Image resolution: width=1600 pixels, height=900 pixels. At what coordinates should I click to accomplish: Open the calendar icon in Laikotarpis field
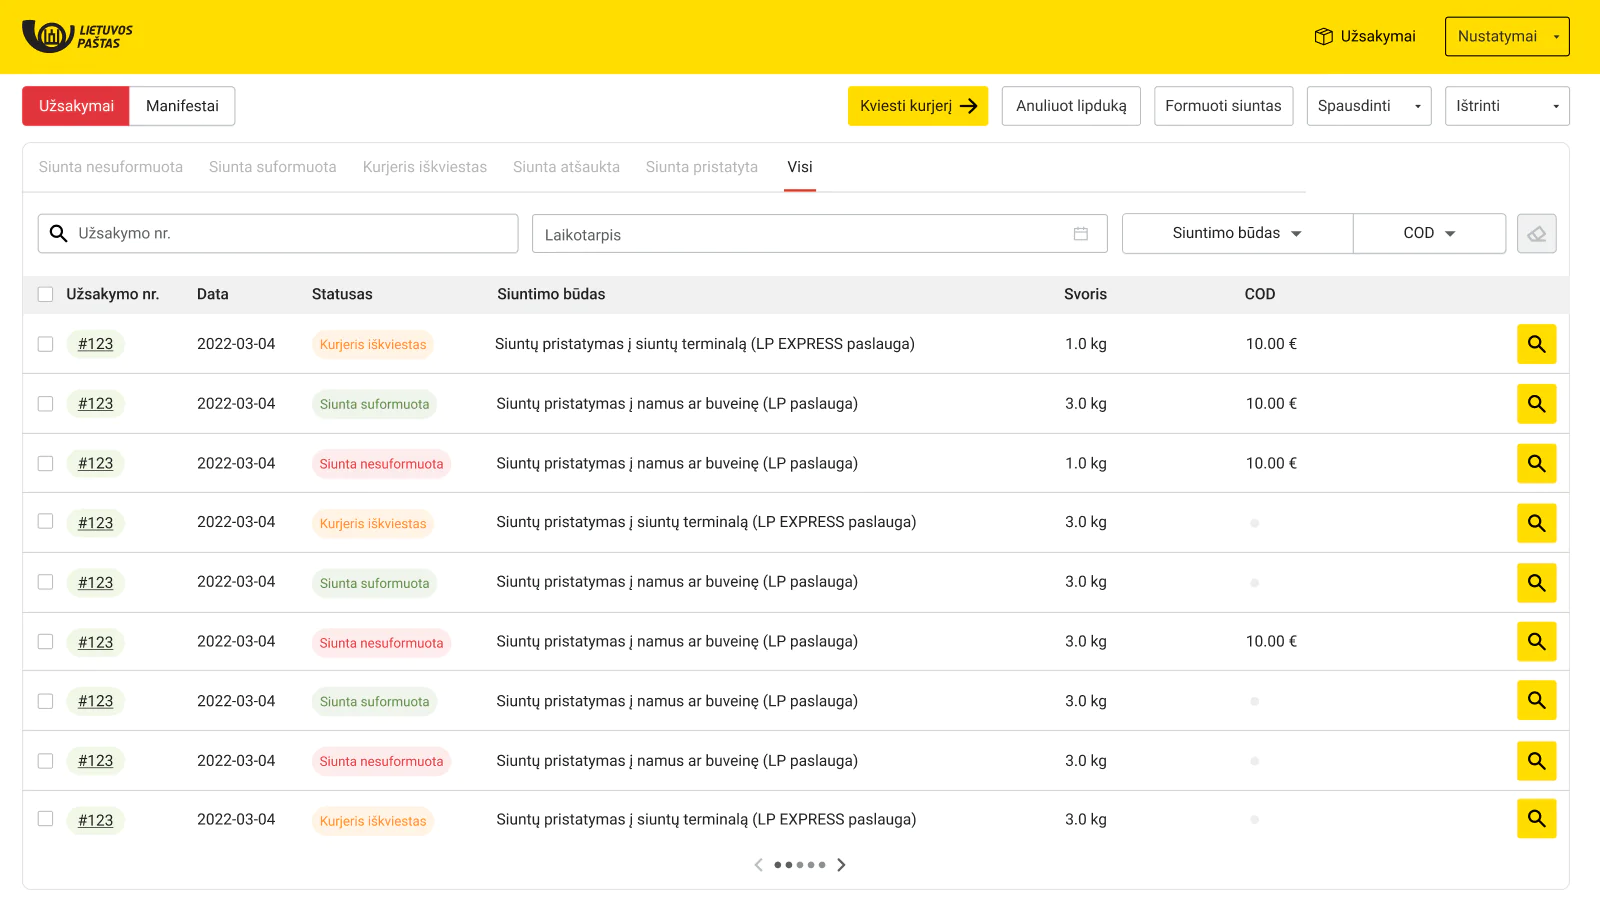(1080, 234)
